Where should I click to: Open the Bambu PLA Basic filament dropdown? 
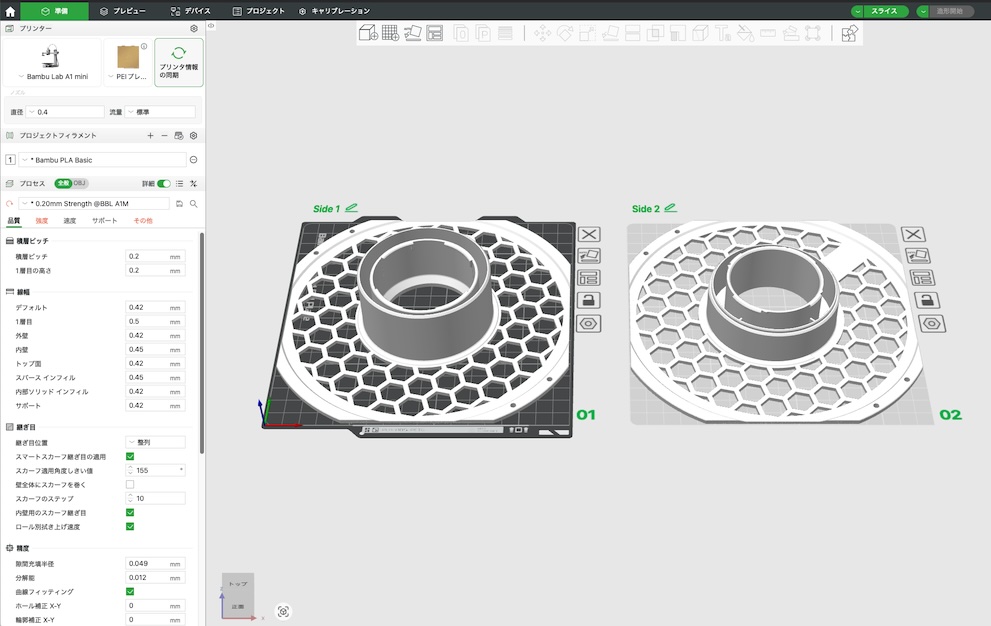pos(102,160)
